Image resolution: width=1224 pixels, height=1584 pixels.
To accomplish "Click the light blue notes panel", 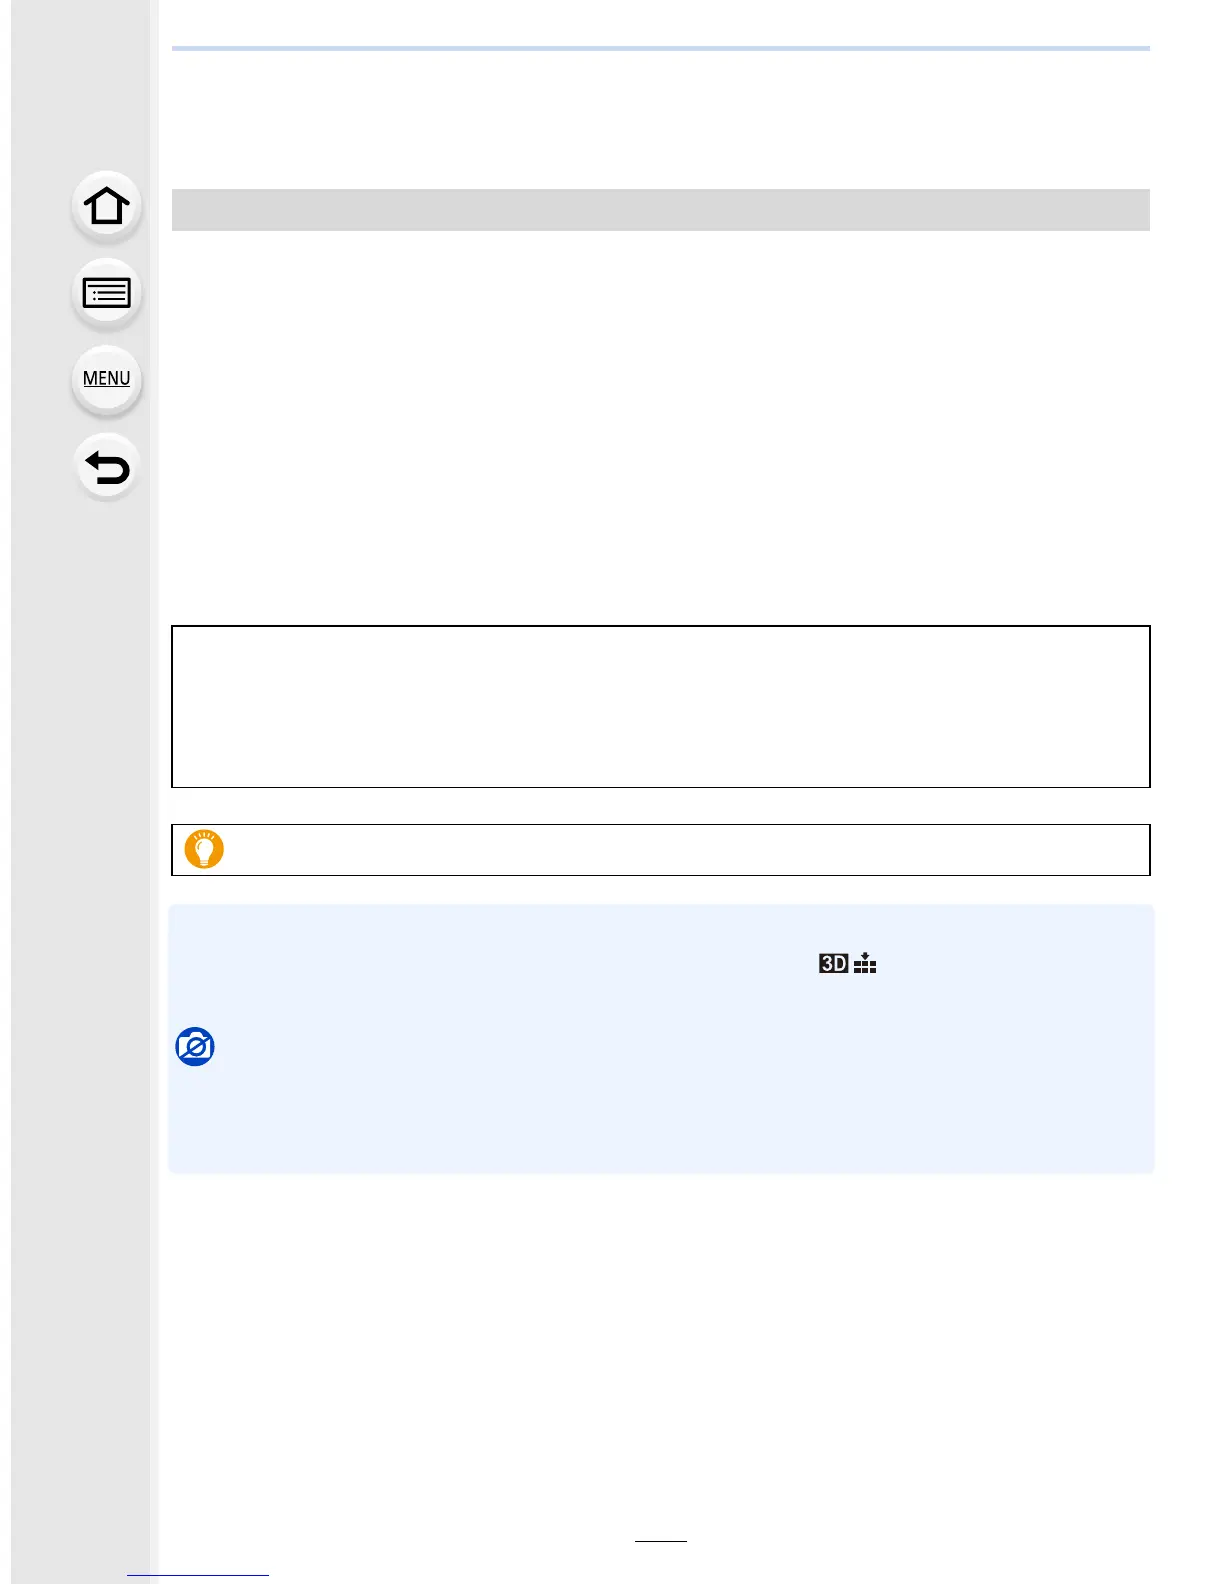I will click(x=660, y=1100).
